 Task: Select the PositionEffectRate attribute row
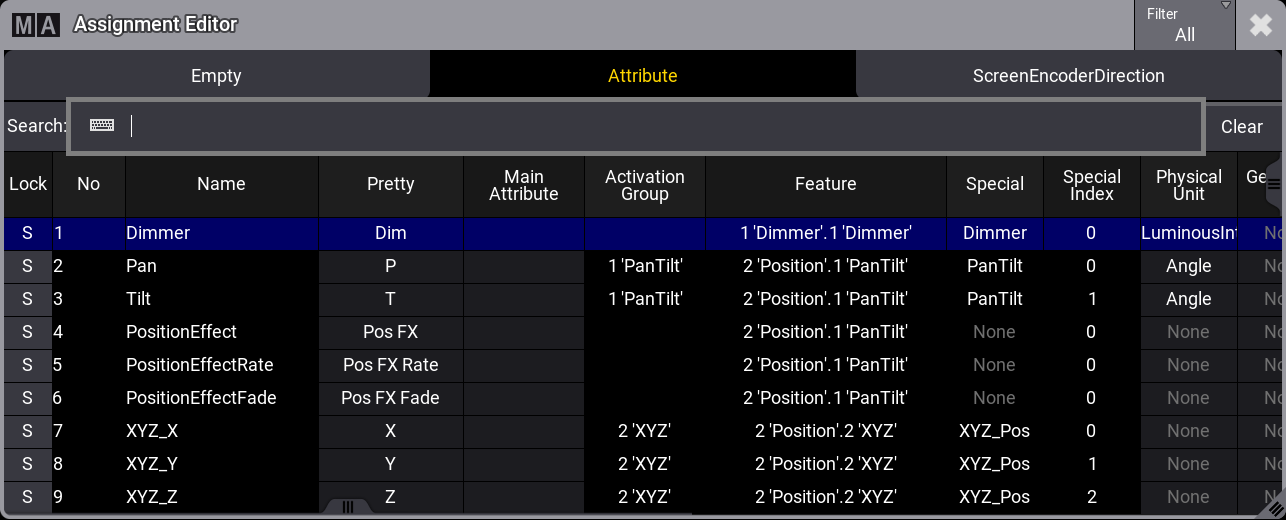pyautogui.click(x=200, y=365)
